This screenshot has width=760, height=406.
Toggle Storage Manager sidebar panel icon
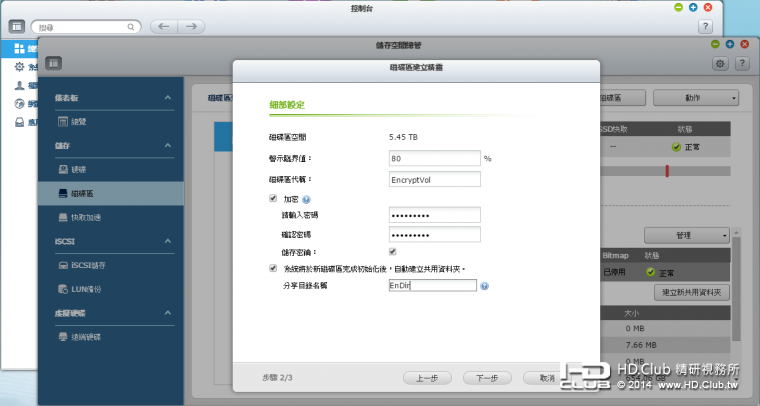point(53,63)
